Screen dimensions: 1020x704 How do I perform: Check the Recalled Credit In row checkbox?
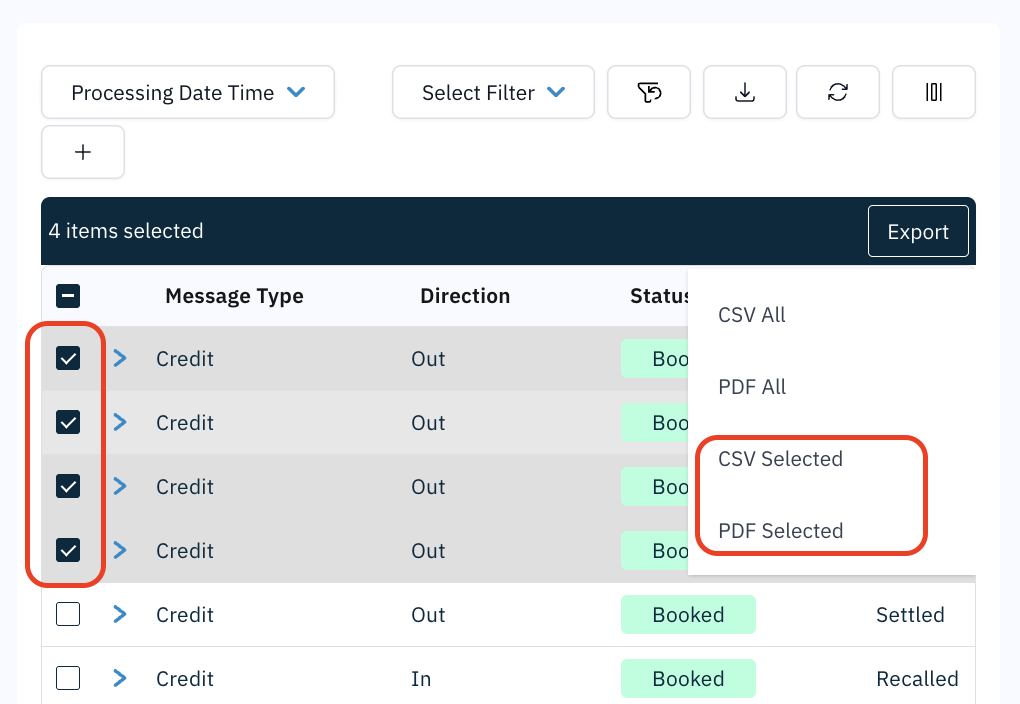tap(68, 679)
